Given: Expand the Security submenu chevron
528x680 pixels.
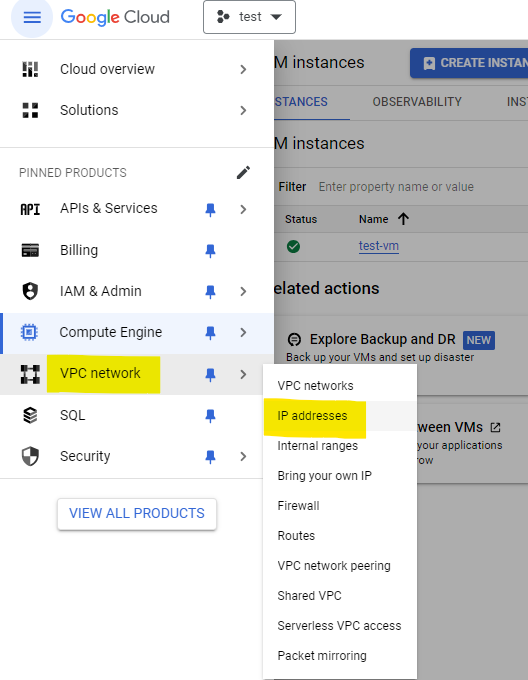Looking at the screenshot, I should pos(243,456).
